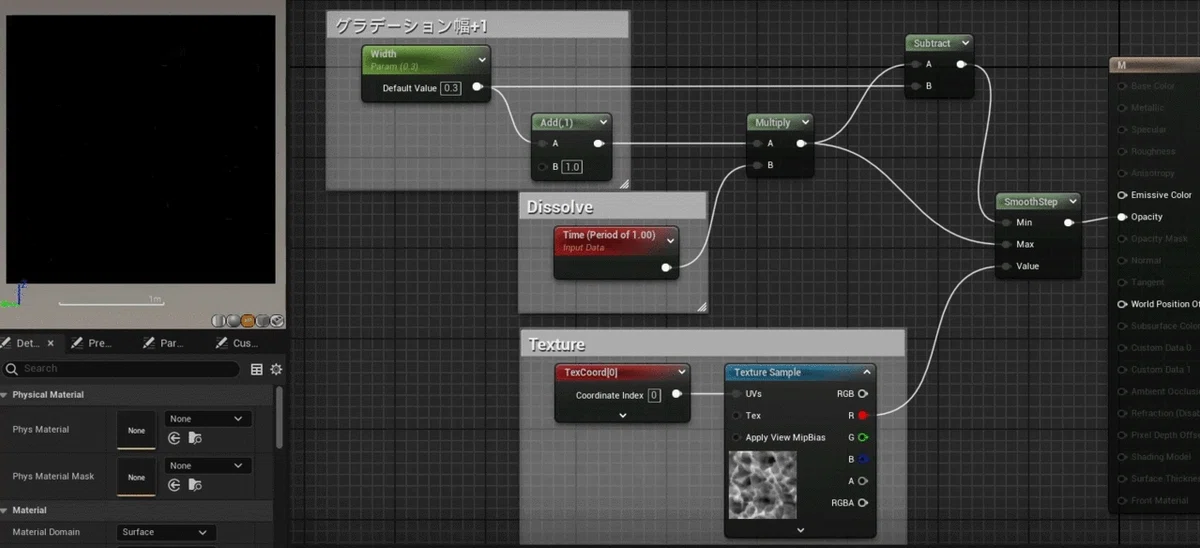
Task: Expand the Multiply node header chevron
Action: coord(804,122)
